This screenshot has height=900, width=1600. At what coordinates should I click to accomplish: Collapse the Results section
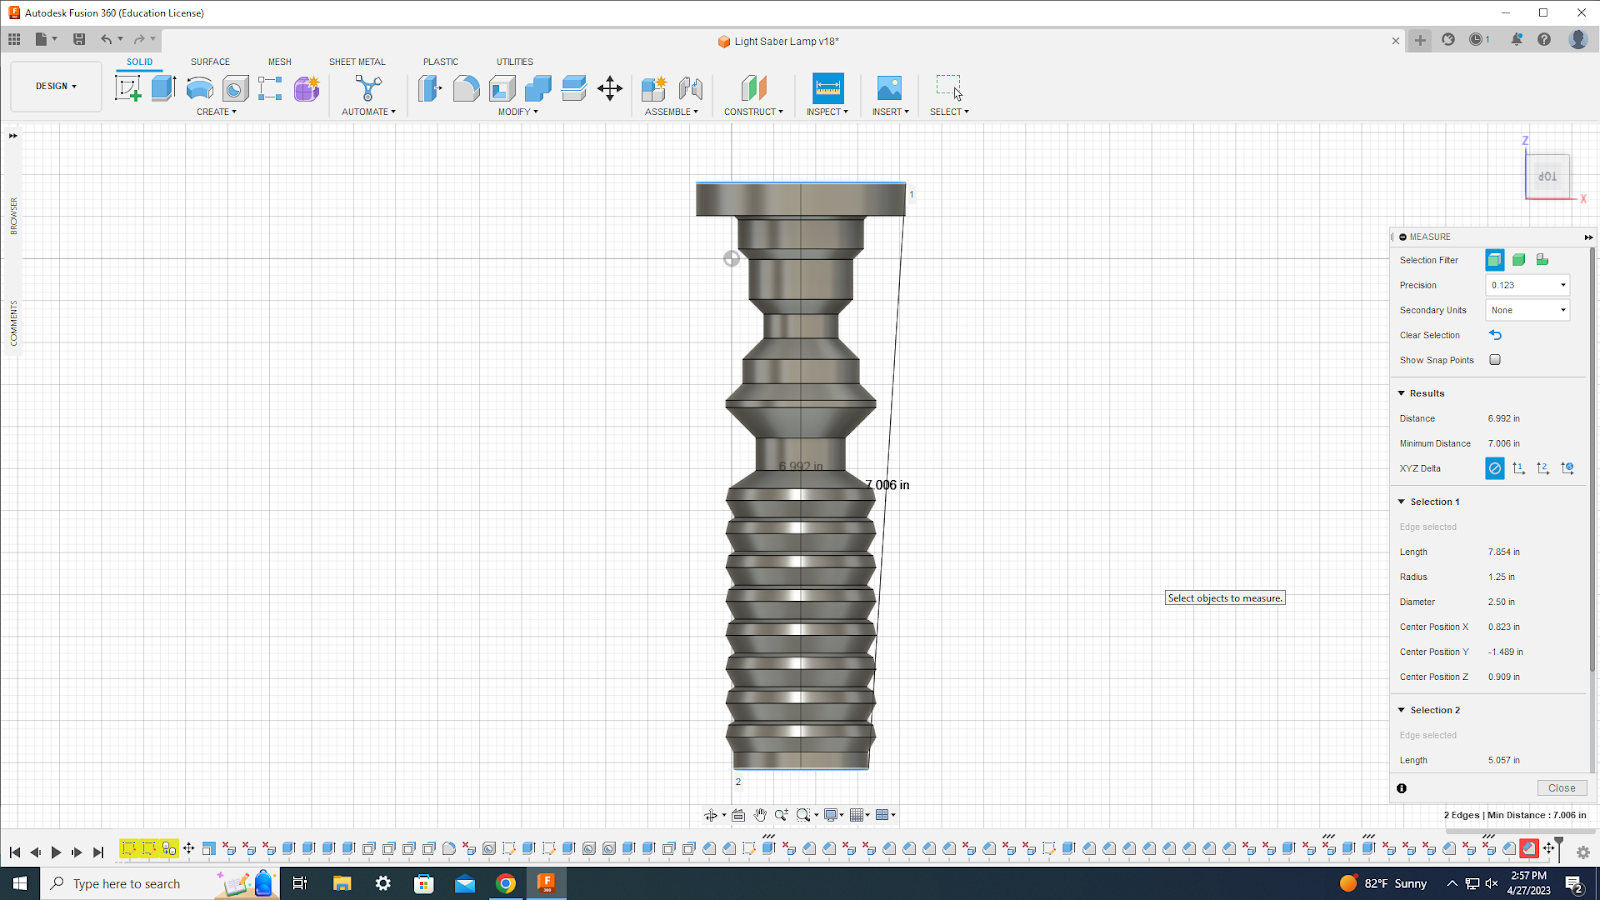click(1401, 393)
